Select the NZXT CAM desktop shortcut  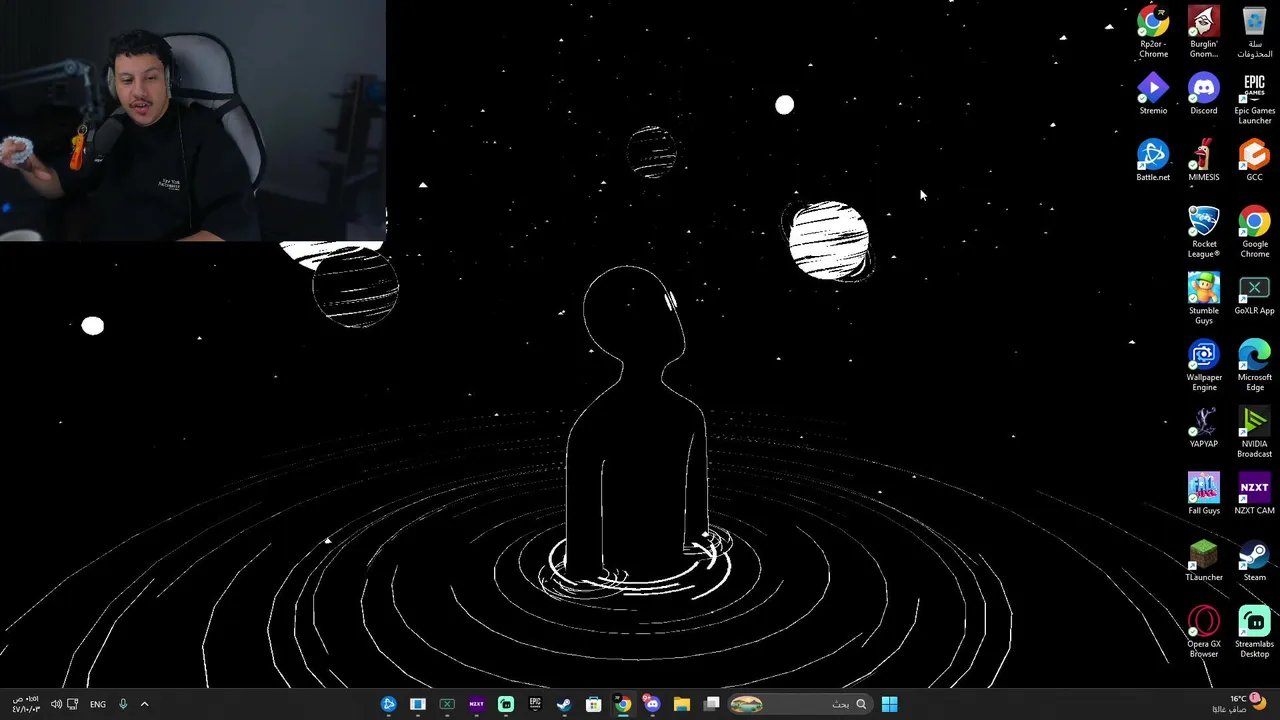coord(1254,494)
